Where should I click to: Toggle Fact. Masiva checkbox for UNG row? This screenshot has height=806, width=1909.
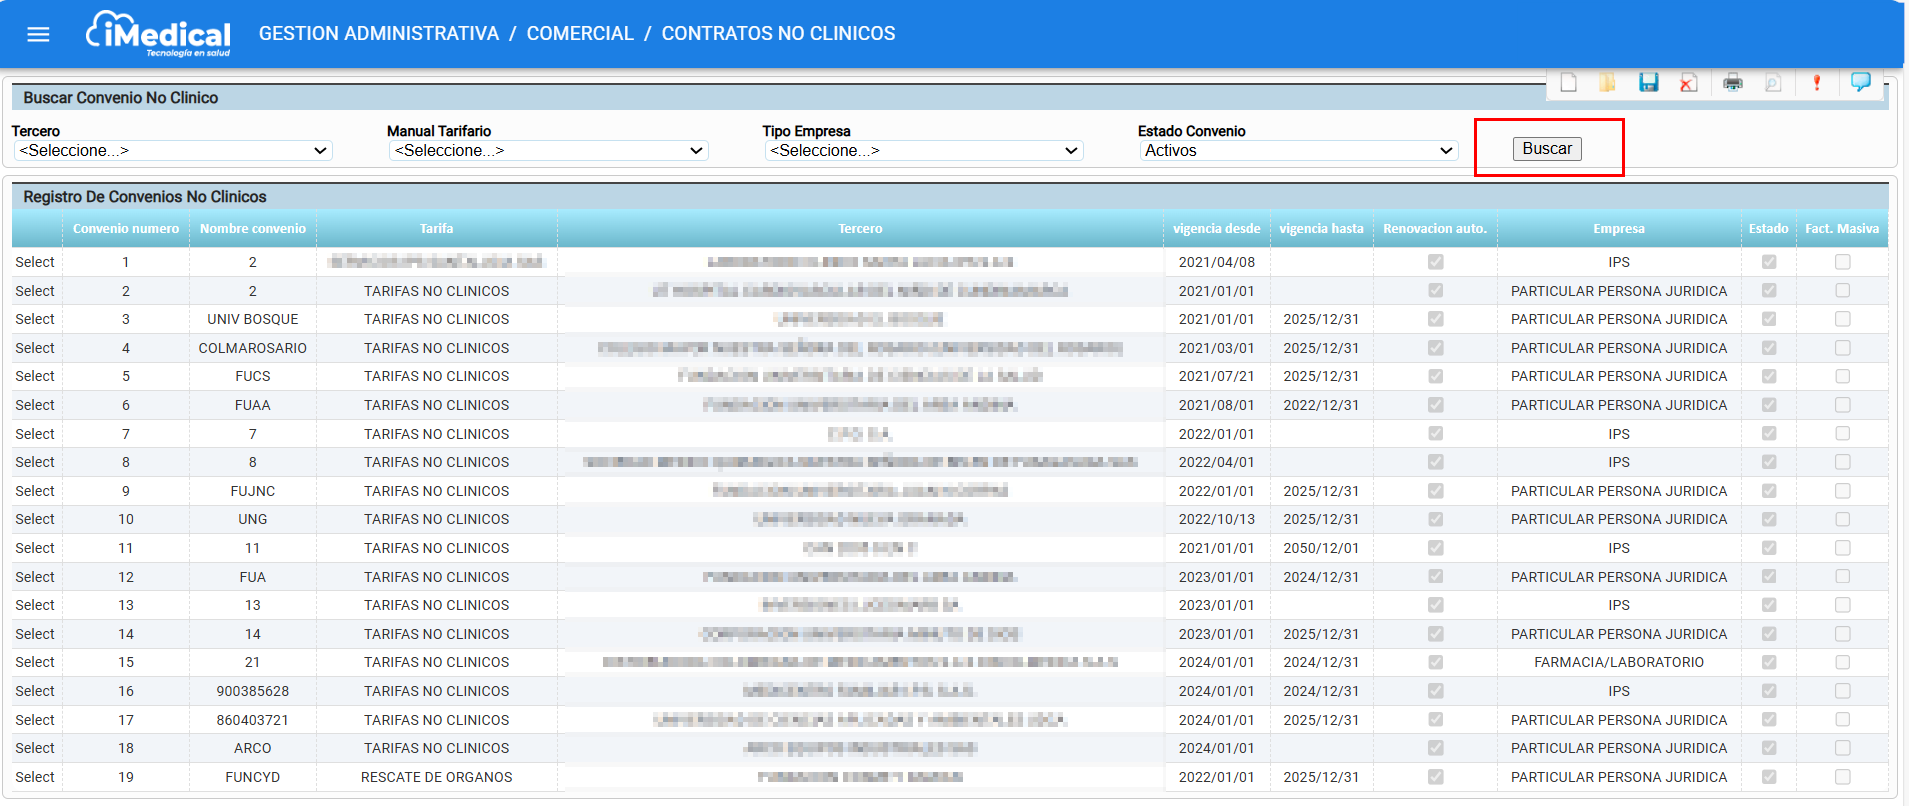1843,519
